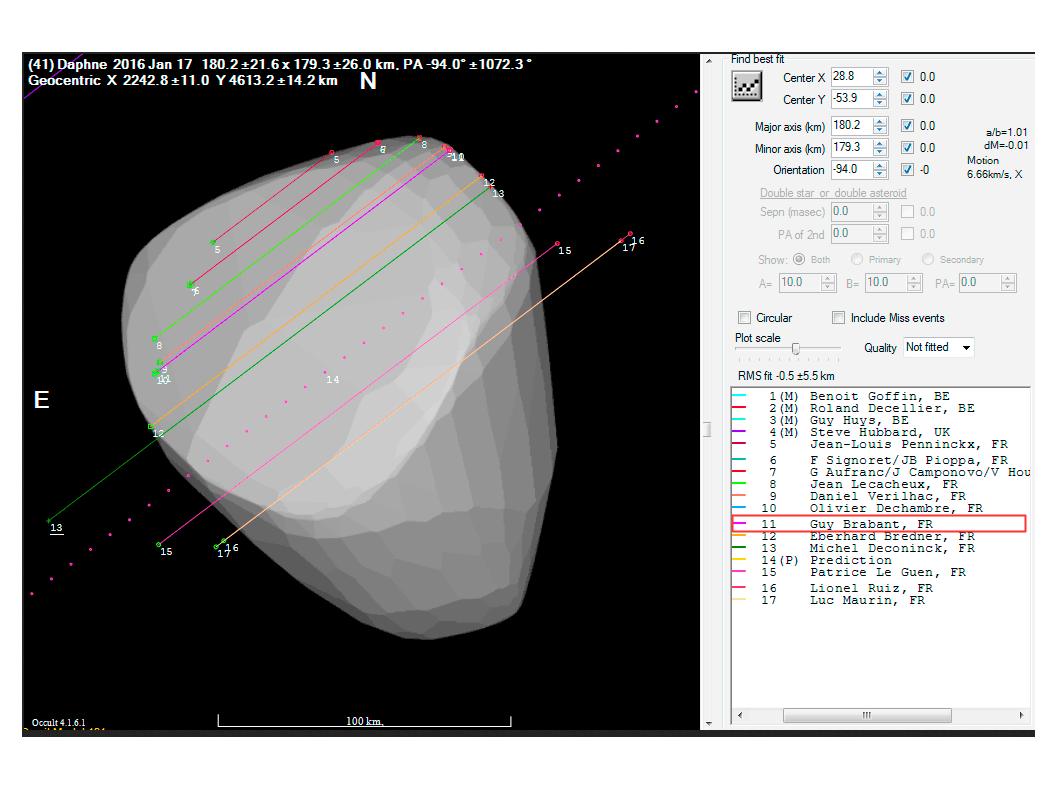Click the Major axis (km) value field
This screenshot has height=794, width=1058.
tap(852, 125)
